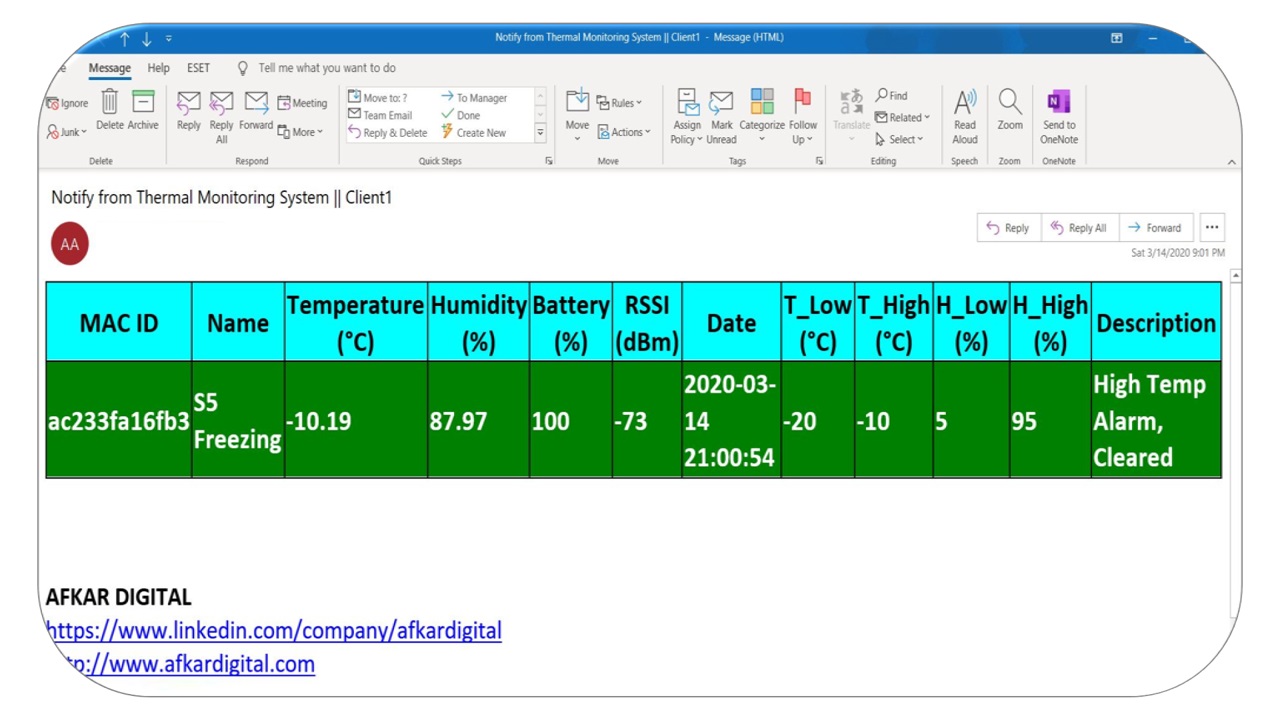Click the Delete trash can icon
The width and height of the screenshot is (1280, 720).
click(110, 103)
